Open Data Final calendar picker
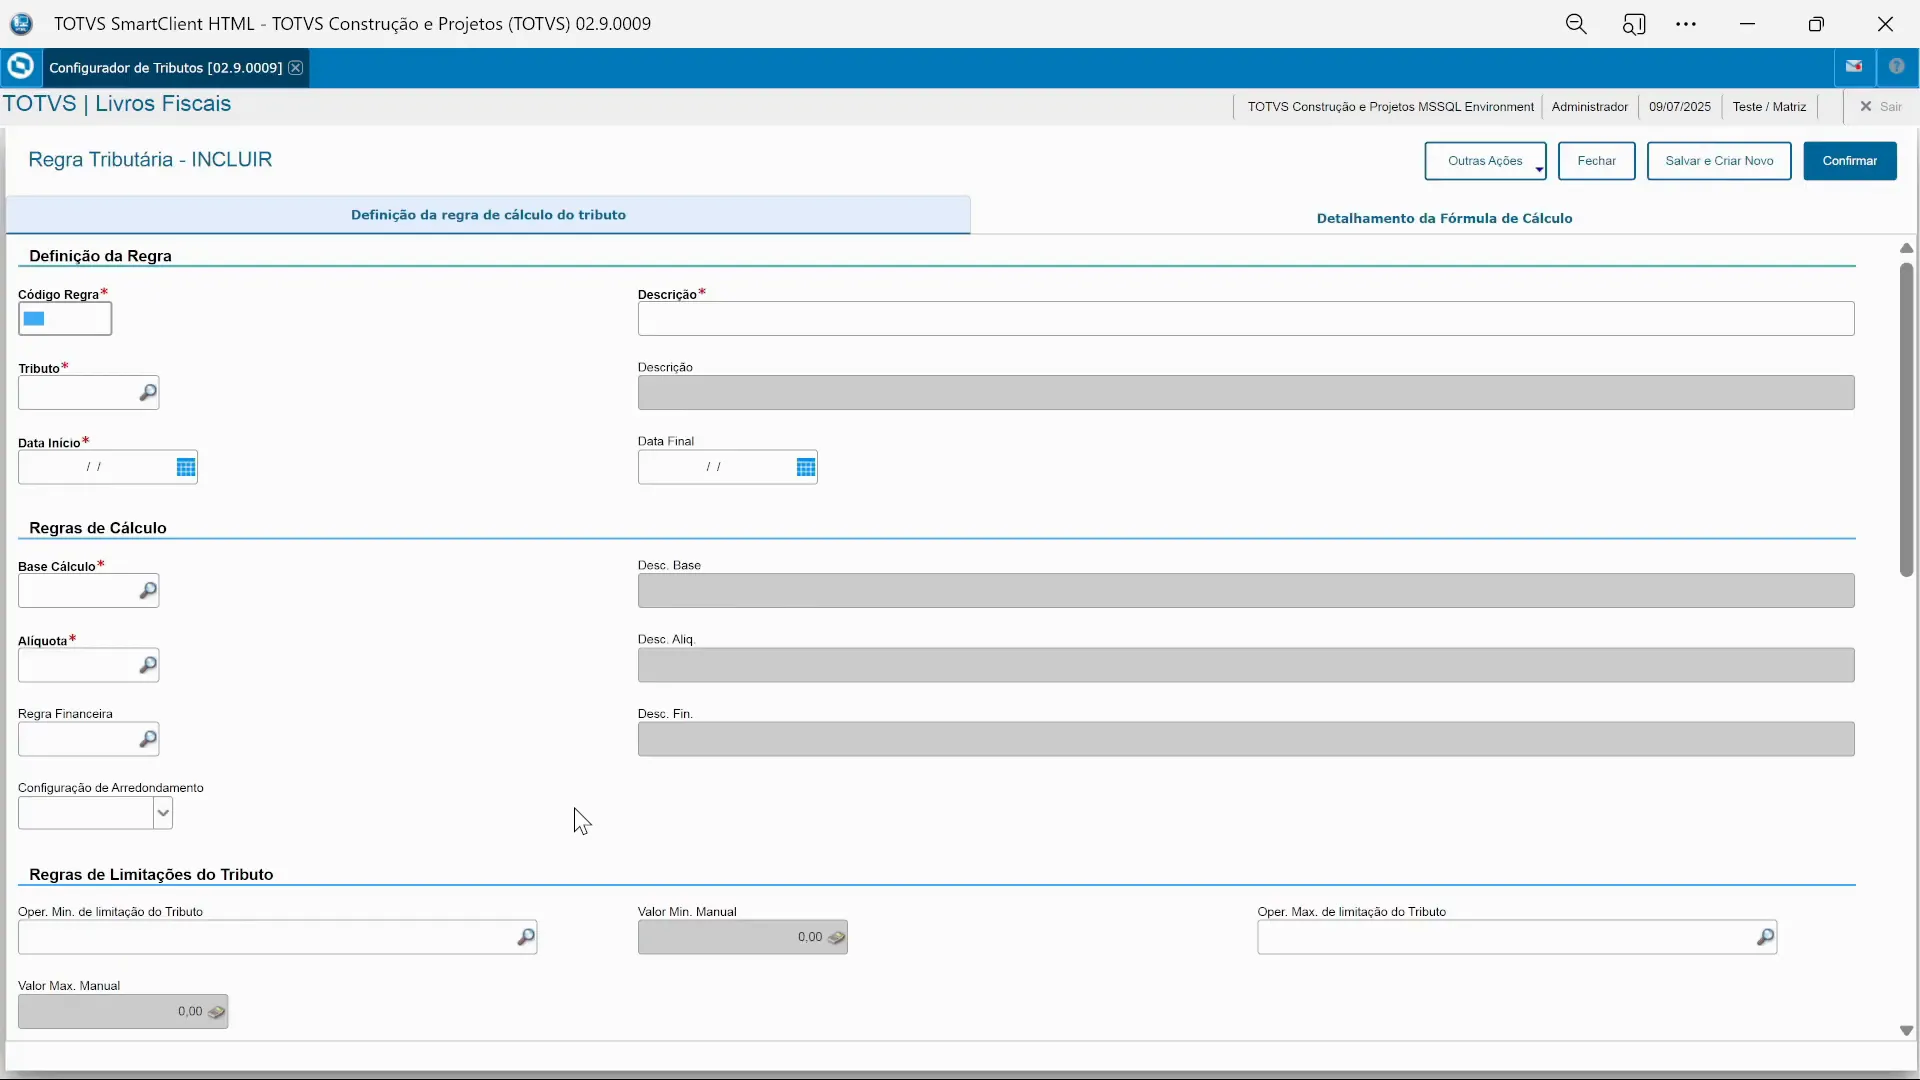Image resolution: width=1920 pixels, height=1080 pixels. pos(806,467)
